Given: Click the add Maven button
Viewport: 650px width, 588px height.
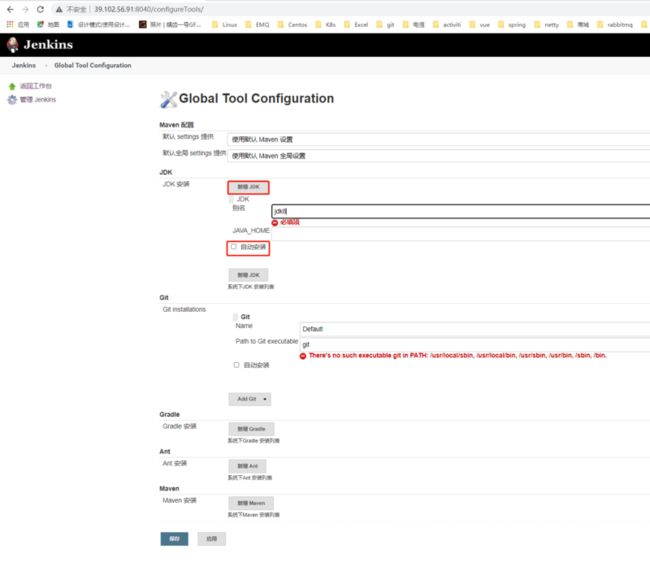Looking at the screenshot, I should pyautogui.click(x=251, y=503).
